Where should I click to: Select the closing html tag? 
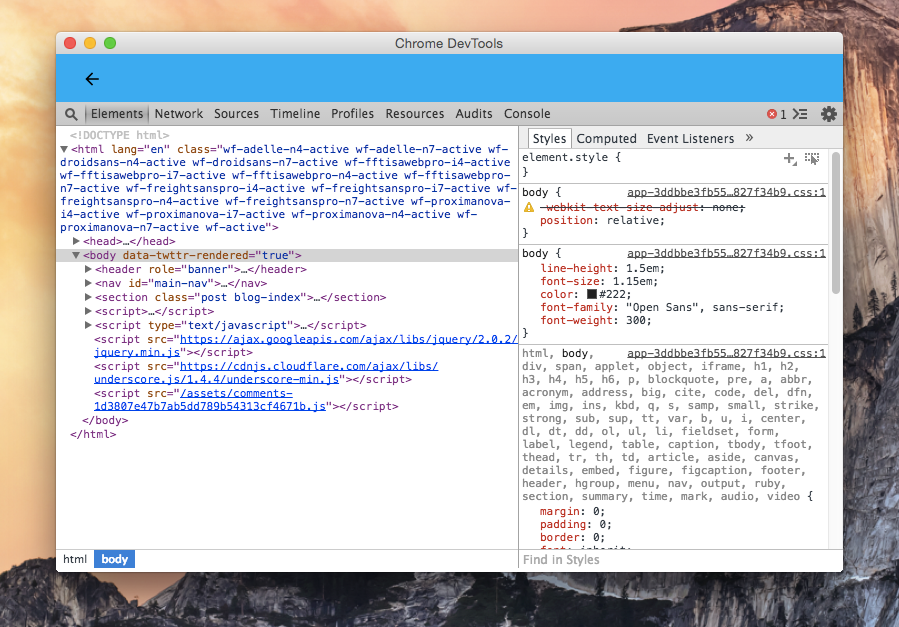tap(93, 434)
